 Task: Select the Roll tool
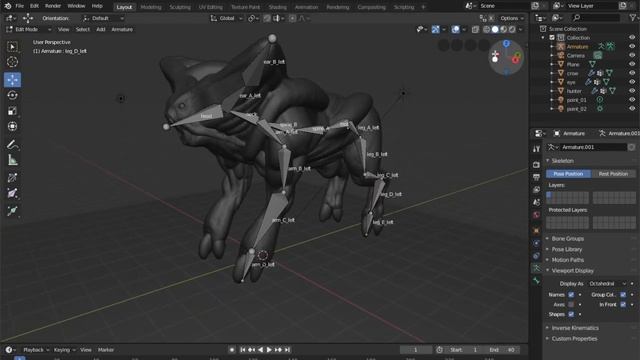pyautogui.click(x=12, y=178)
